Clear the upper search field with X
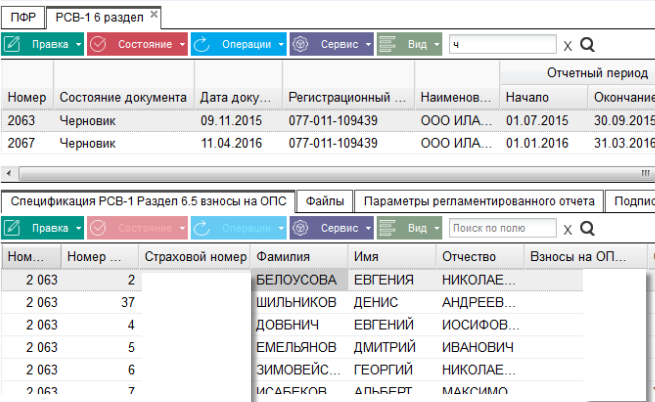The image size is (655, 402). point(567,46)
